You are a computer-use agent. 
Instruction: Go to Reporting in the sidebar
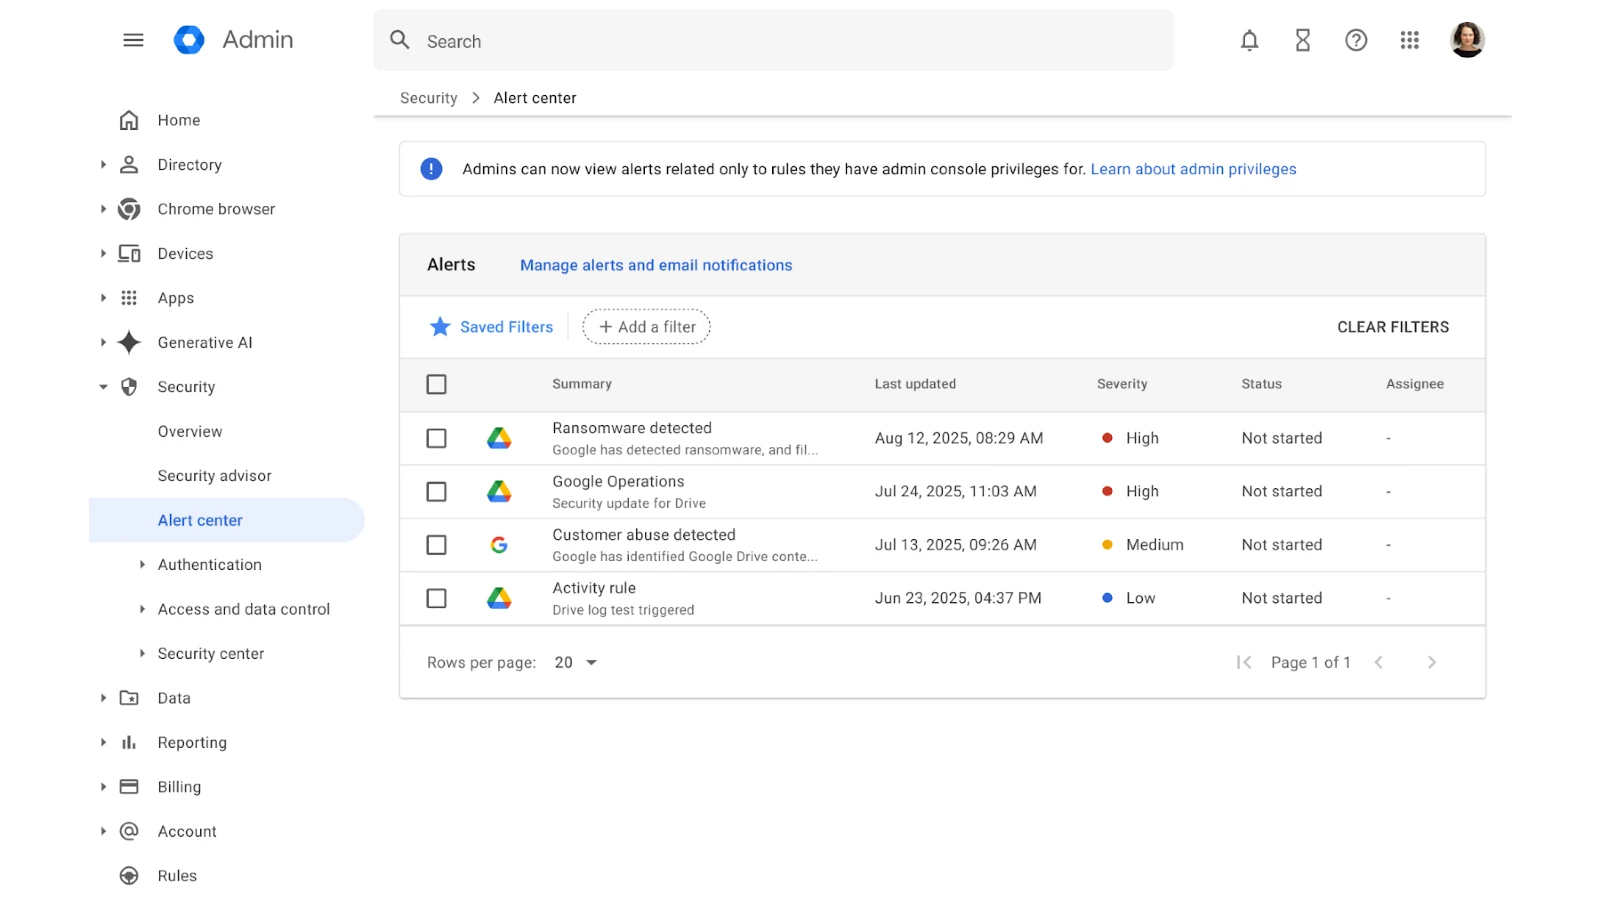[x=192, y=743]
